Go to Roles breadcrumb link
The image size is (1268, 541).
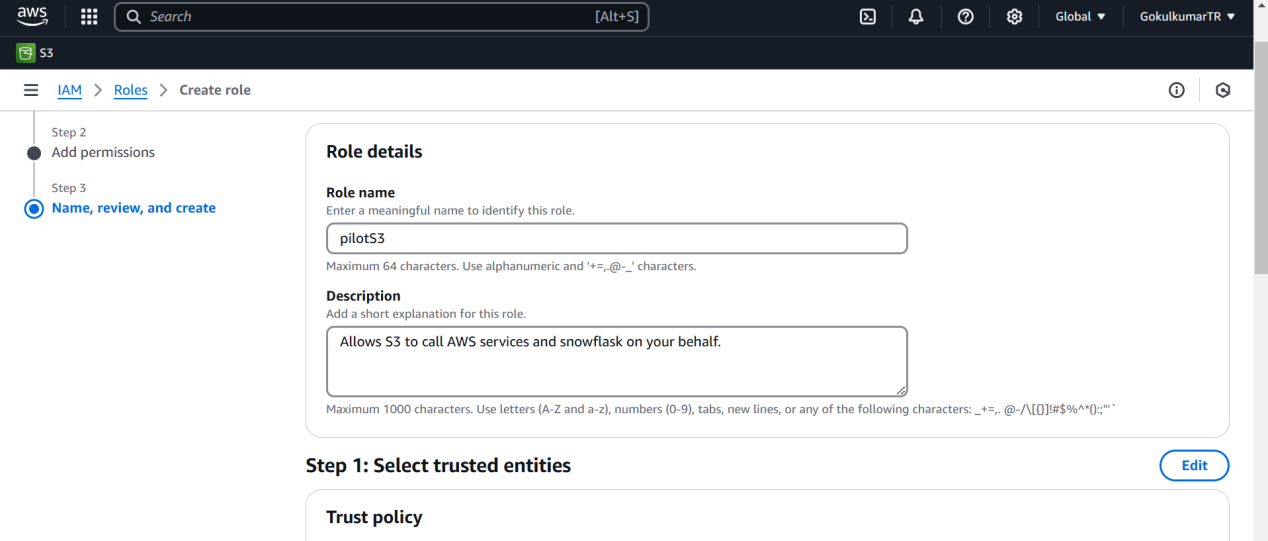click(x=130, y=90)
